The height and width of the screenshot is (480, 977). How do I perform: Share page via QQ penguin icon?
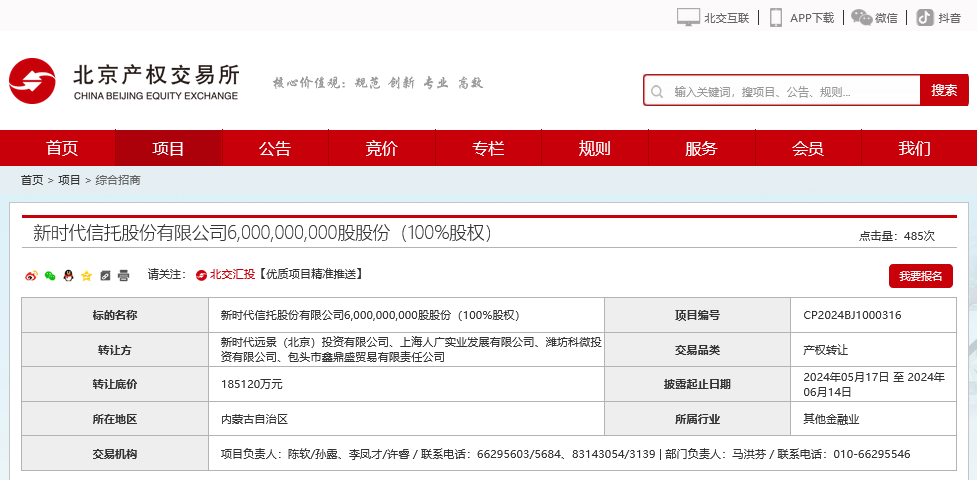68,275
